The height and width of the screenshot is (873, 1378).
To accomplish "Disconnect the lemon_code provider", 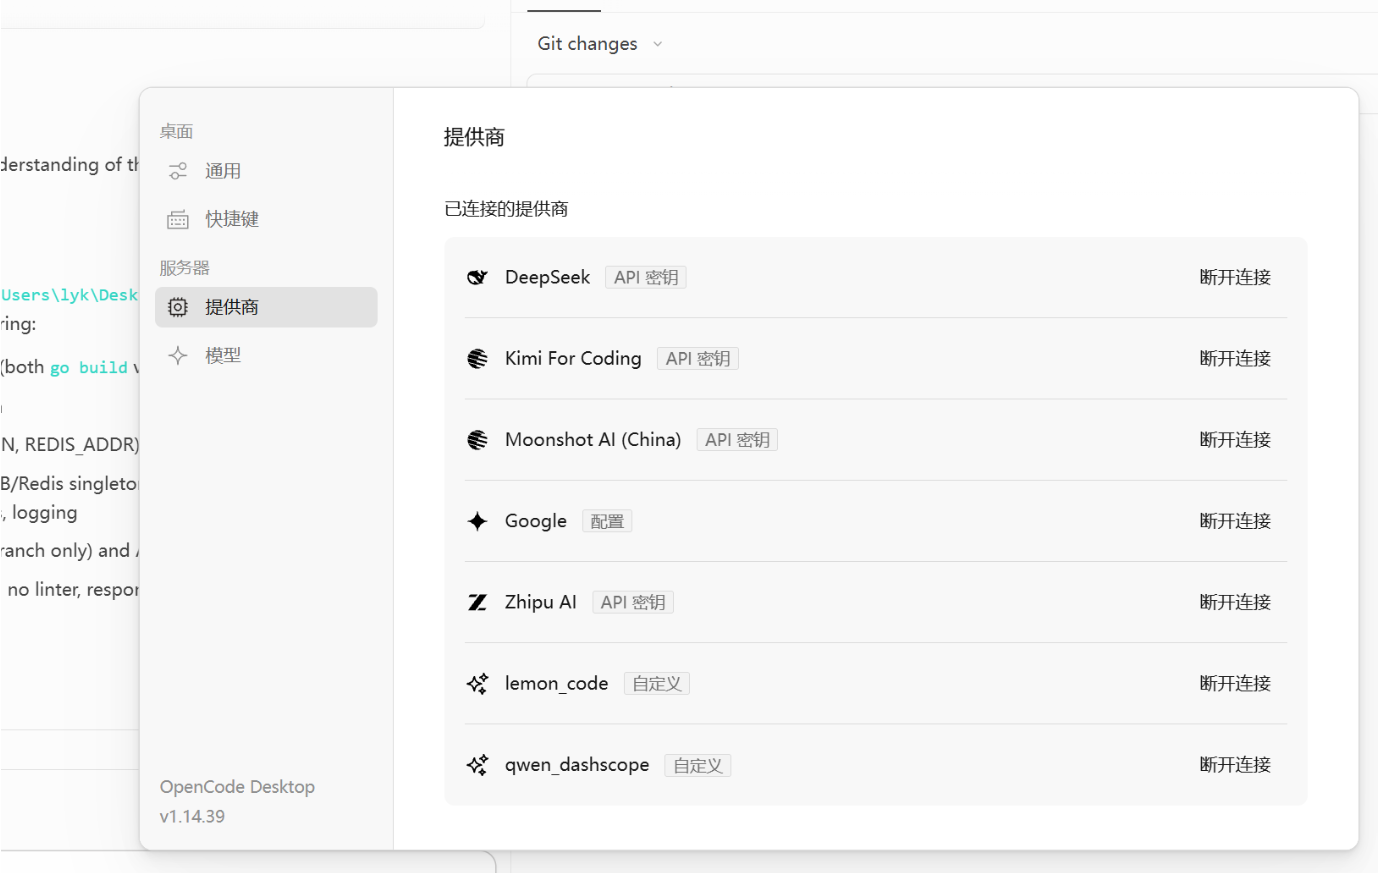I will [1235, 683].
